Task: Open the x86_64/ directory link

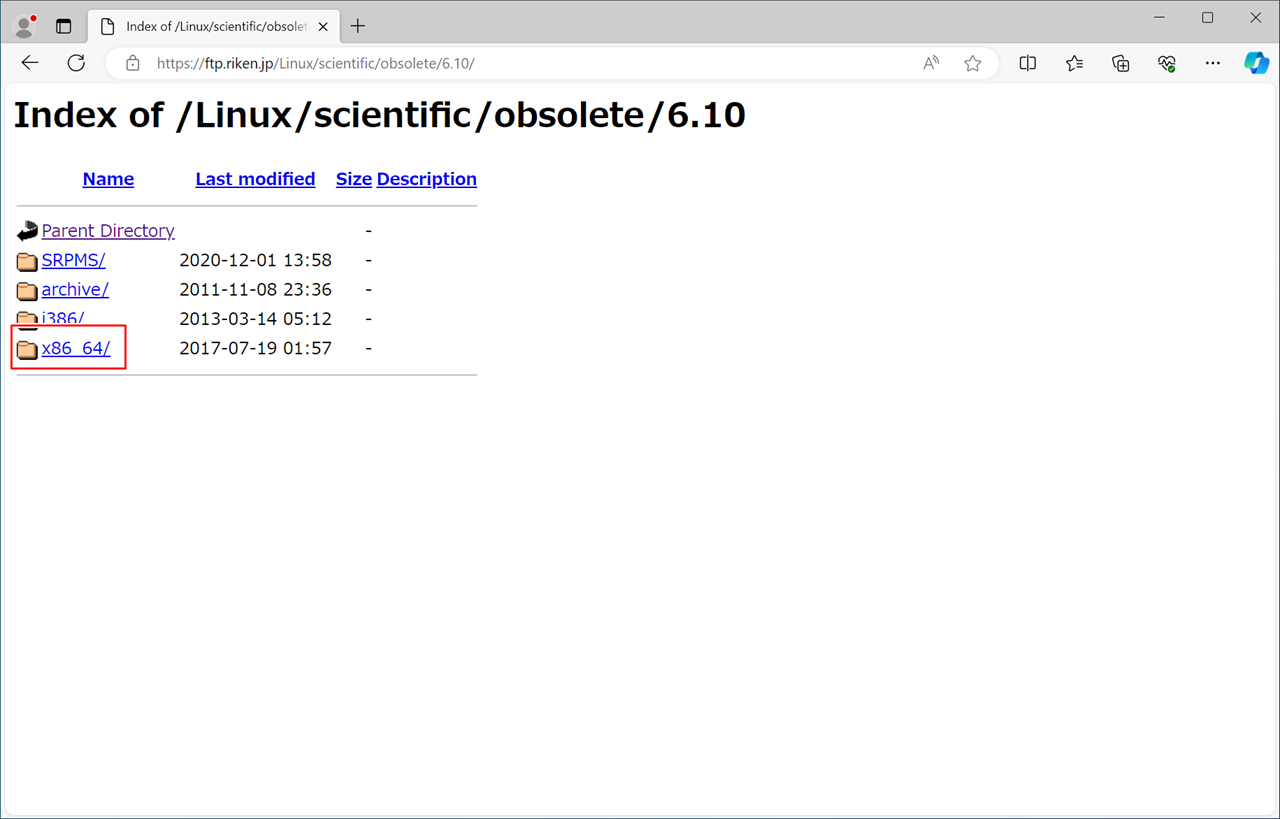Action: pos(76,349)
